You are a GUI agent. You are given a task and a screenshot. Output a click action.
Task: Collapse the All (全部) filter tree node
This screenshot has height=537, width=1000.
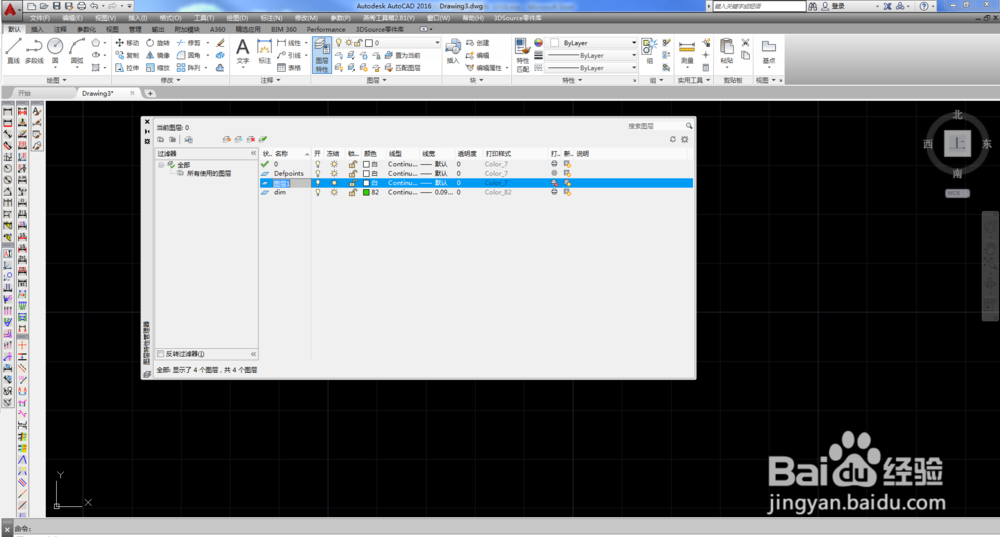(x=161, y=165)
